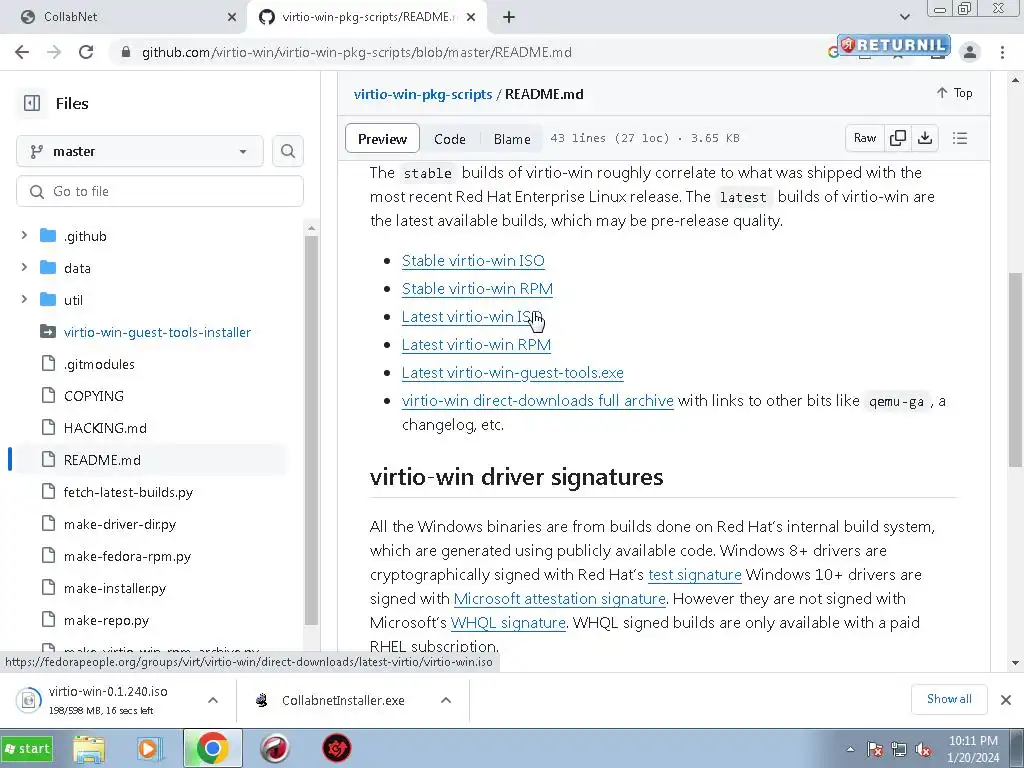This screenshot has width=1024, height=768.
Task: Open the Chrome three-dot menu
Action: (1002, 52)
